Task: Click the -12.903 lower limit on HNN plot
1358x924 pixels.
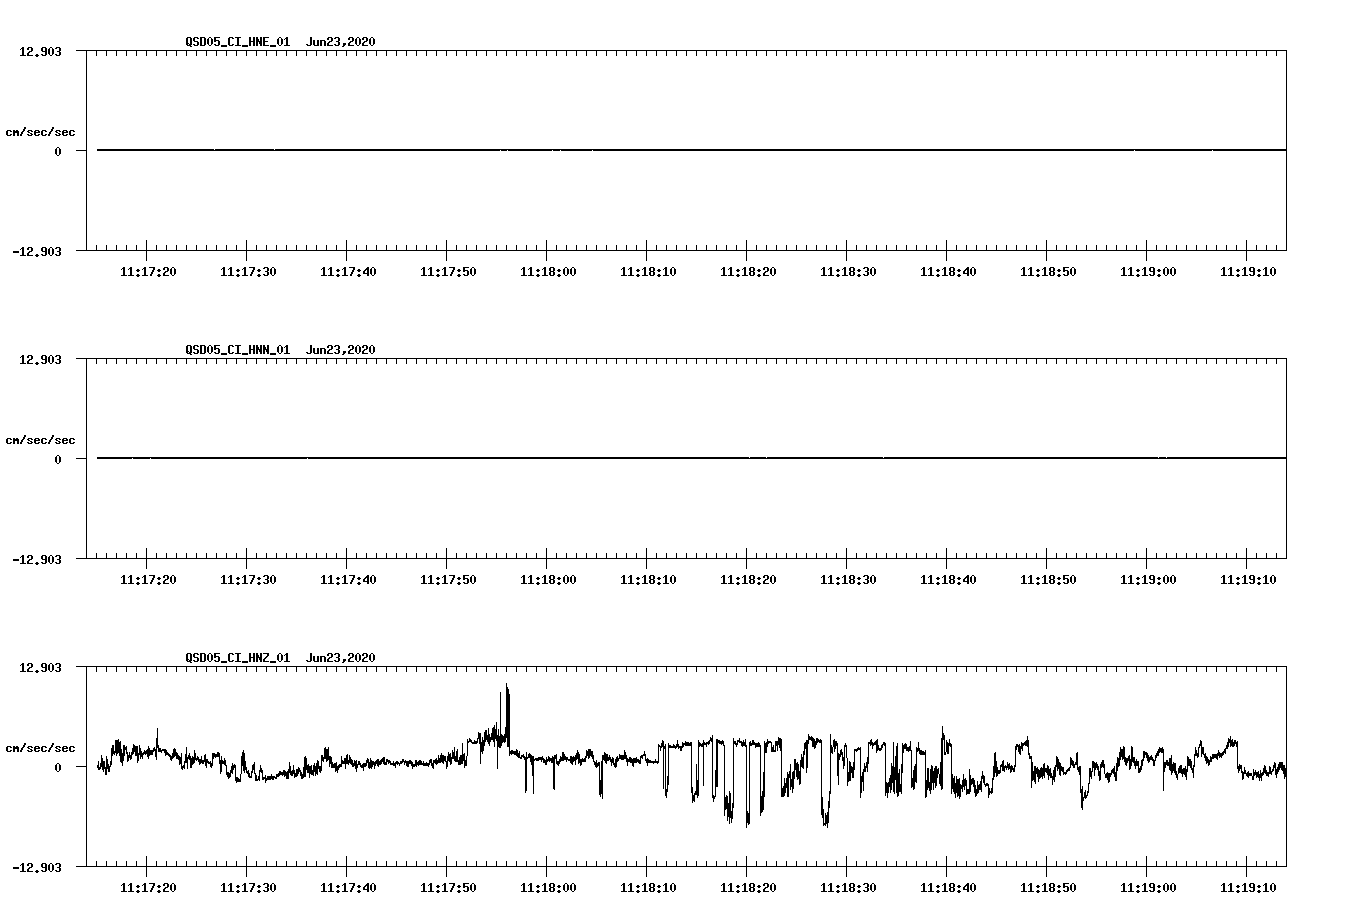Action: click(37, 560)
